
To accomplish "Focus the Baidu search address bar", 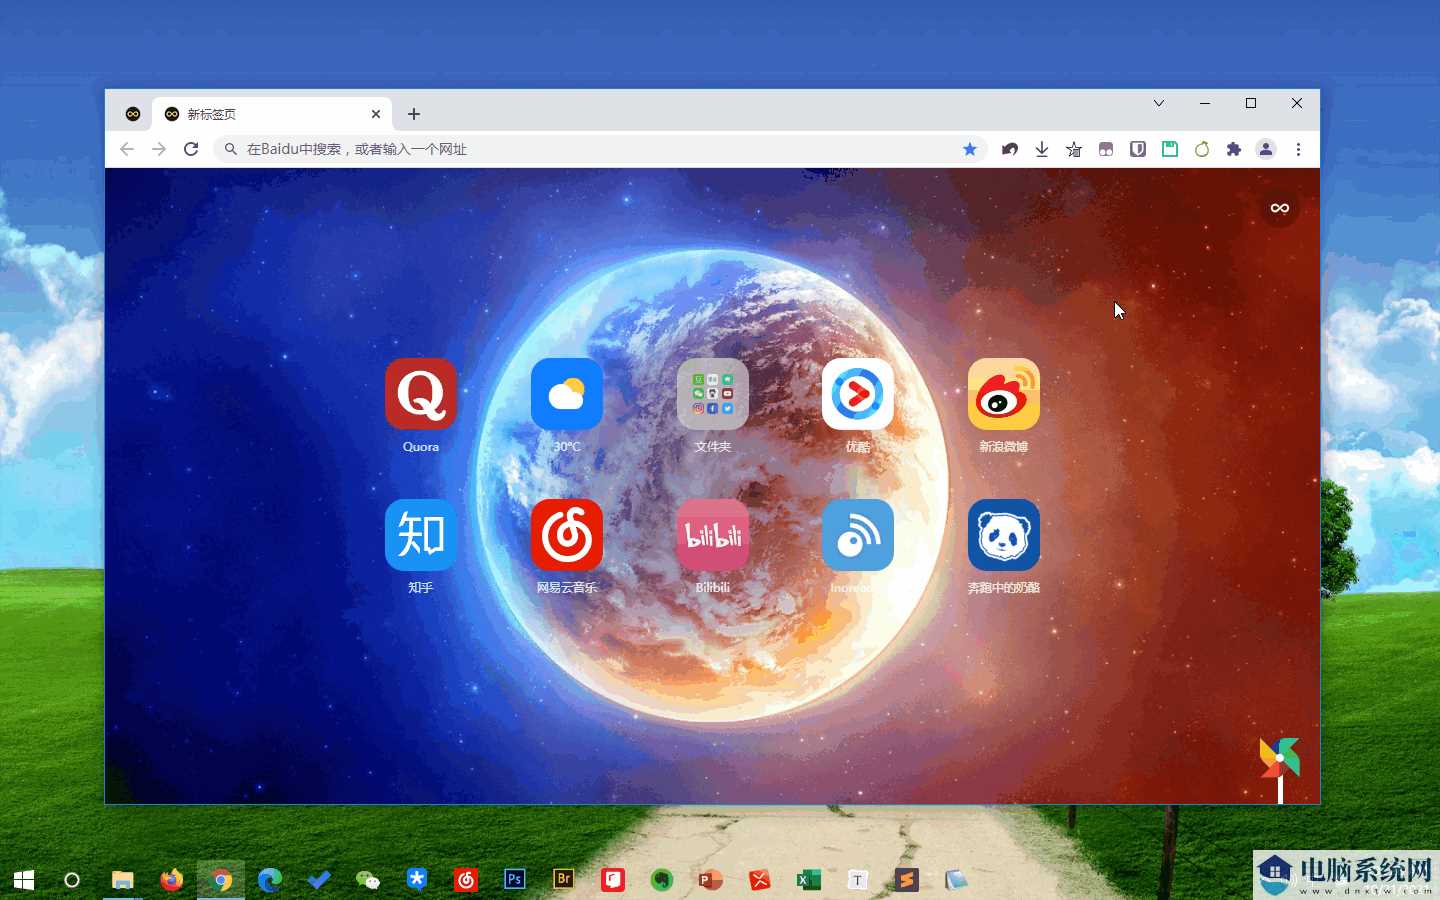I will [600, 149].
